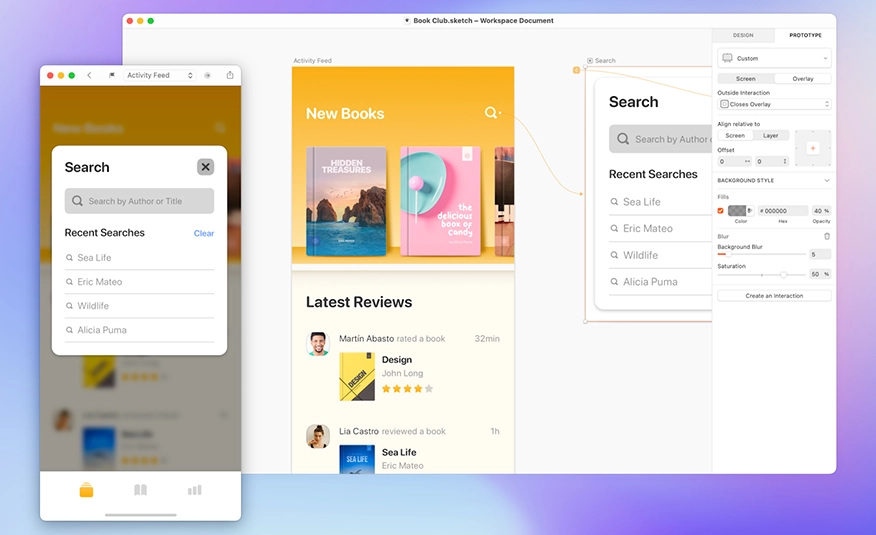The width and height of the screenshot is (876, 535).
Task: Tap the bar chart stats tab icon
Action: click(194, 490)
